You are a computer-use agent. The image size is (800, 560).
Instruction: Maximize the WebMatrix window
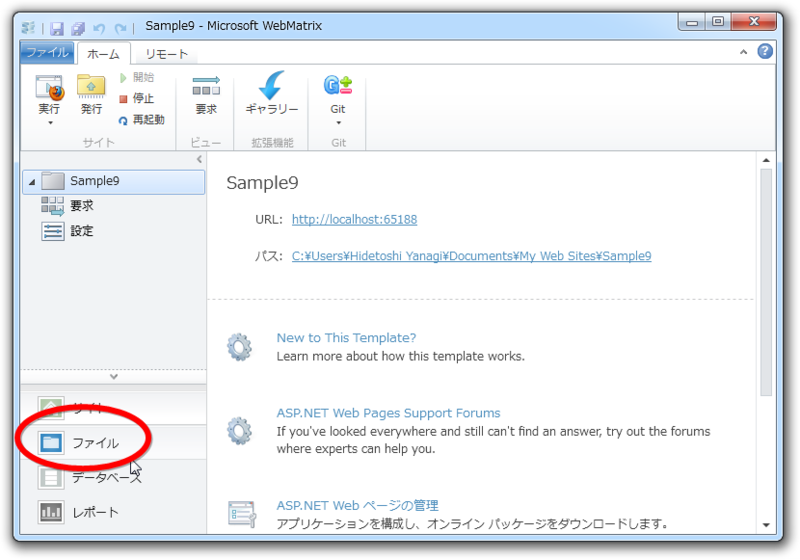point(718,22)
